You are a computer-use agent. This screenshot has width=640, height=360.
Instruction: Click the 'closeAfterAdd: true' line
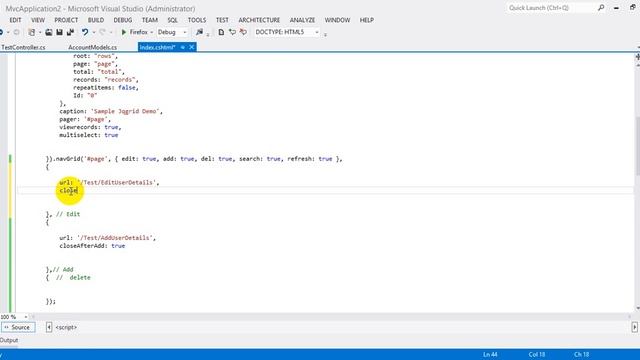tap(92, 246)
